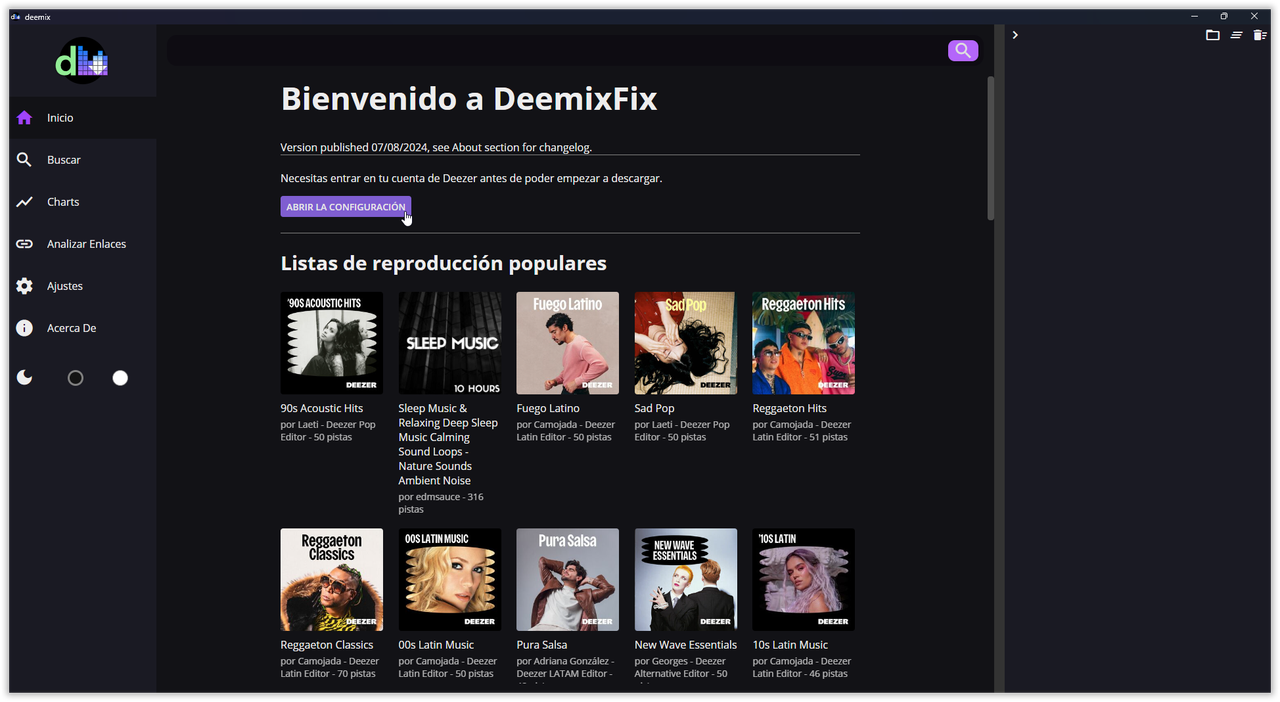Click 'Listas de reproducción populares' heading
Image resolution: width=1280 pixels, height=702 pixels.
pos(444,264)
